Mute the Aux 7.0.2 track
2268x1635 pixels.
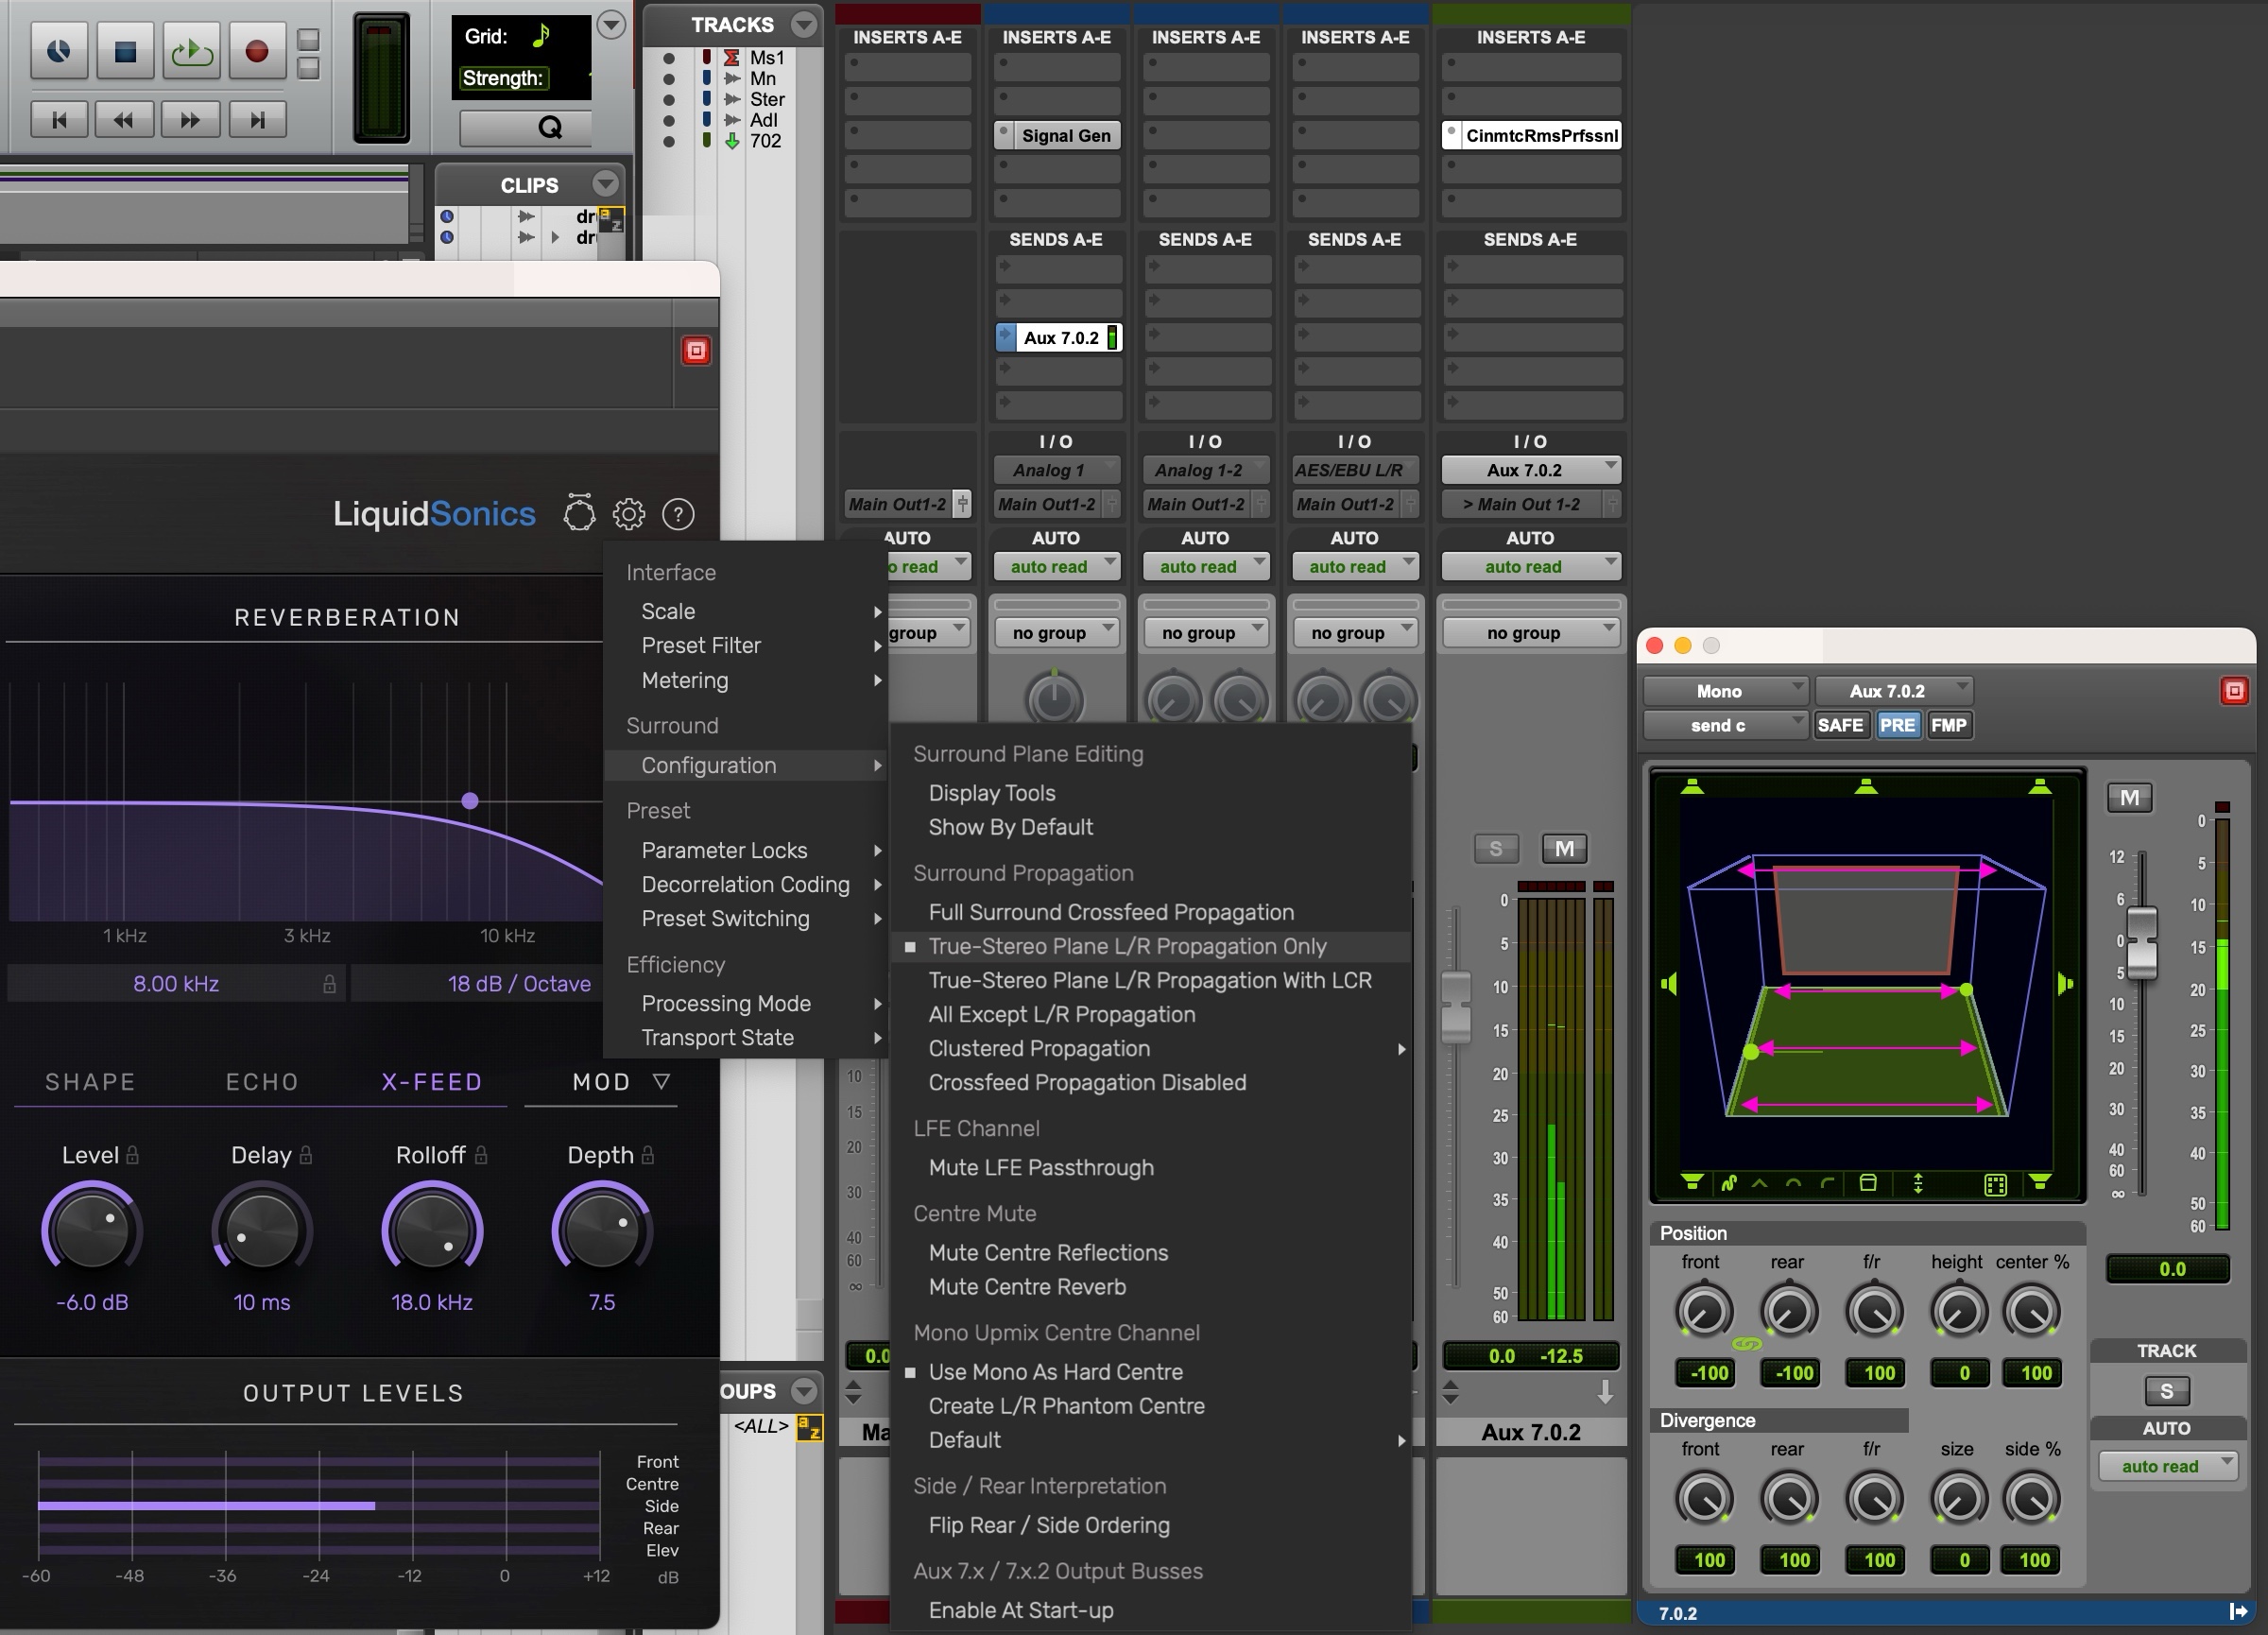pyautogui.click(x=1564, y=849)
